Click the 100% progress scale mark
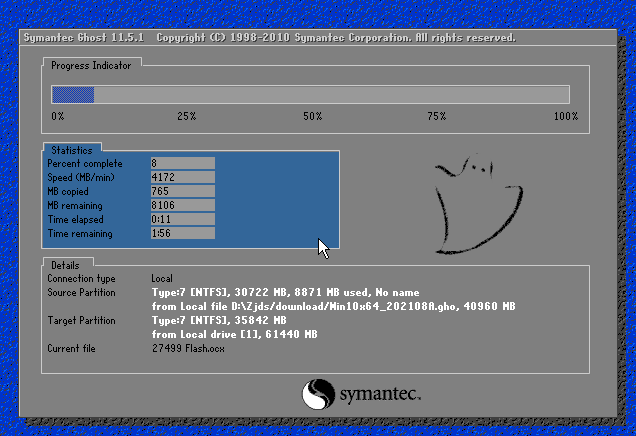 (566, 116)
